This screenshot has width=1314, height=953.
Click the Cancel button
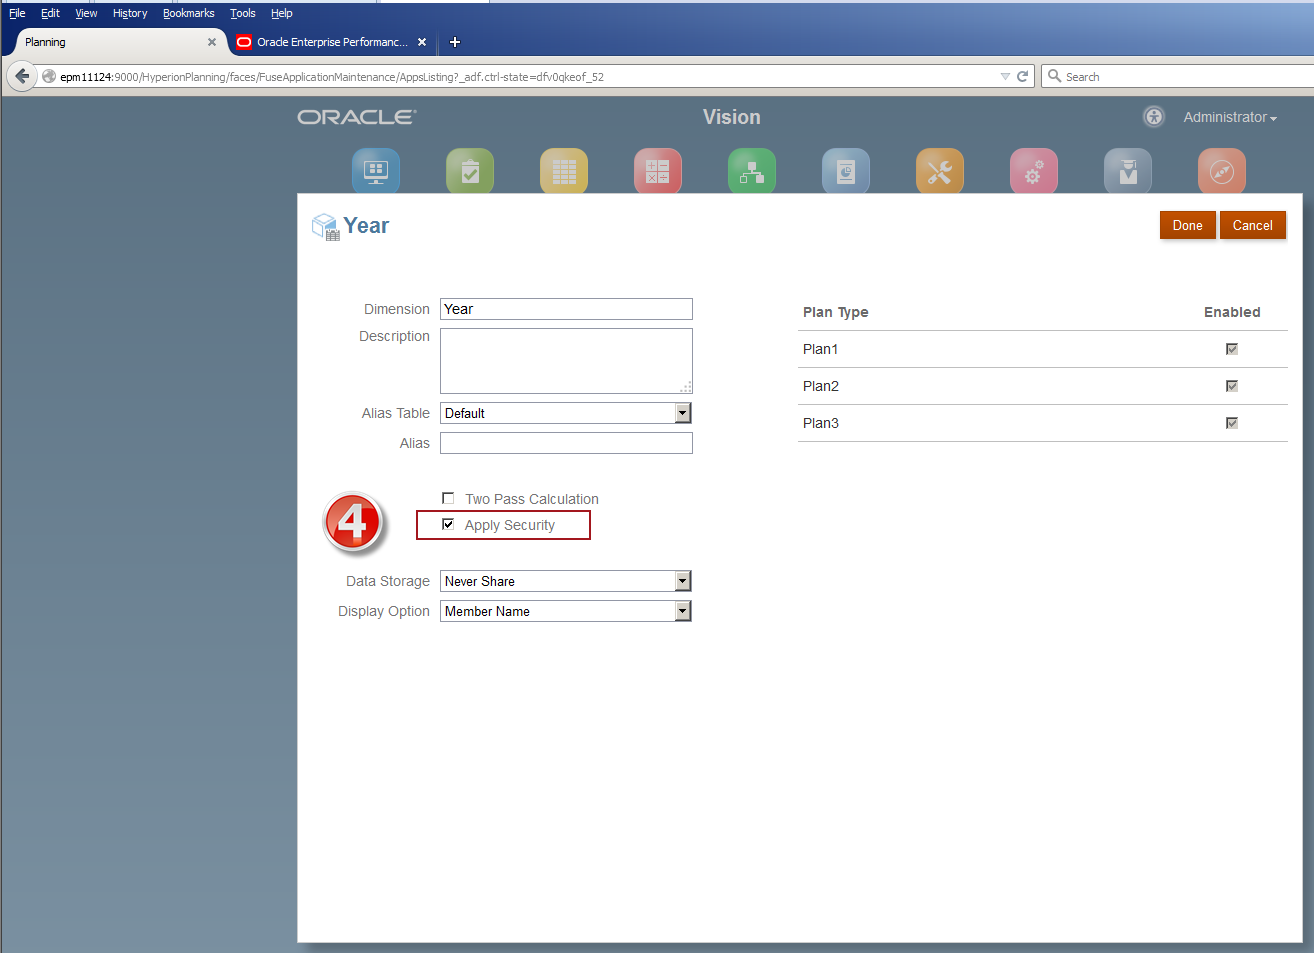click(x=1253, y=225)
